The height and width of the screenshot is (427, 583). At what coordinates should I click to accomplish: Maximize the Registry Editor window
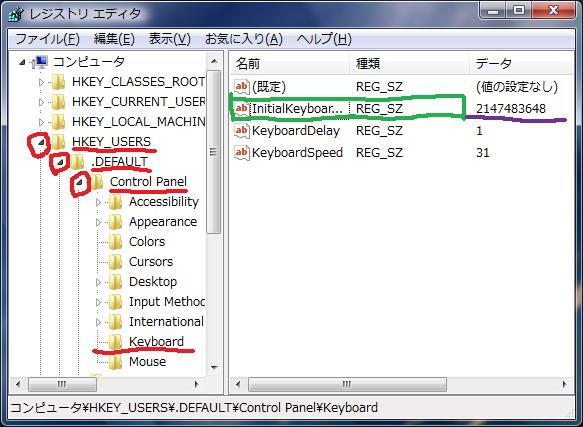pos(519,10)
